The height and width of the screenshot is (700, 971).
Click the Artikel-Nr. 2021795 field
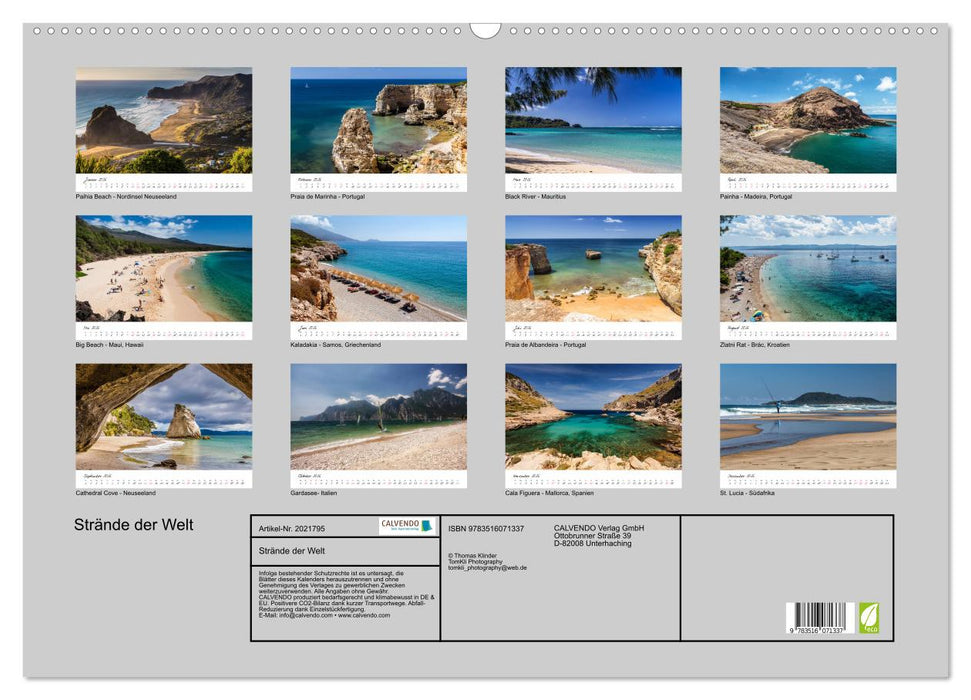[292, 527]
